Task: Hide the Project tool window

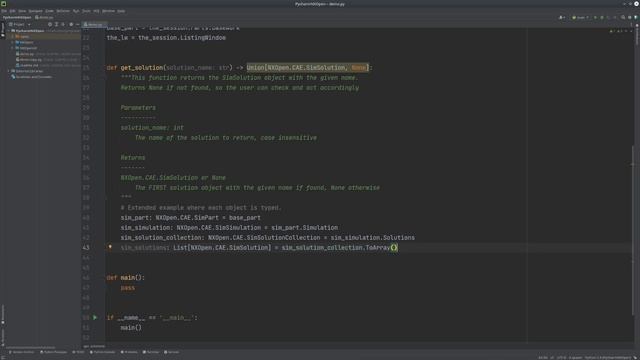Action: (78, 24)
